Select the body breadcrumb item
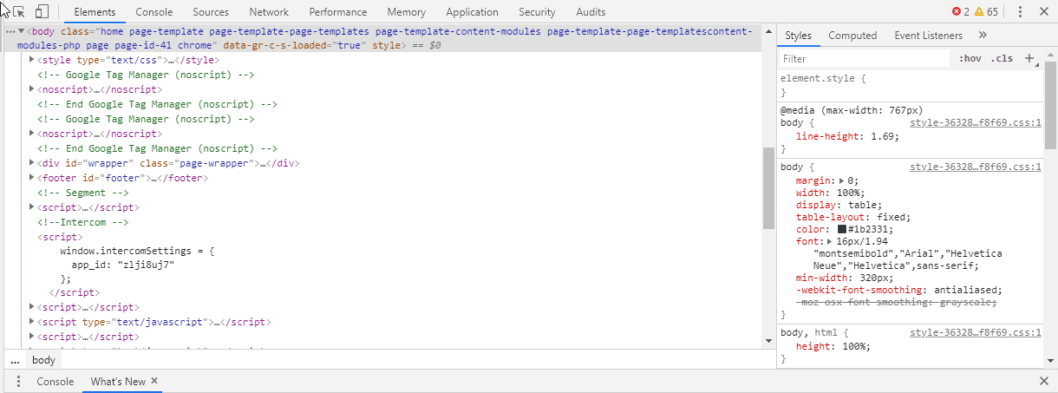Image resolution: width=1058 pixels, height=393 pixels. [43, 360]
